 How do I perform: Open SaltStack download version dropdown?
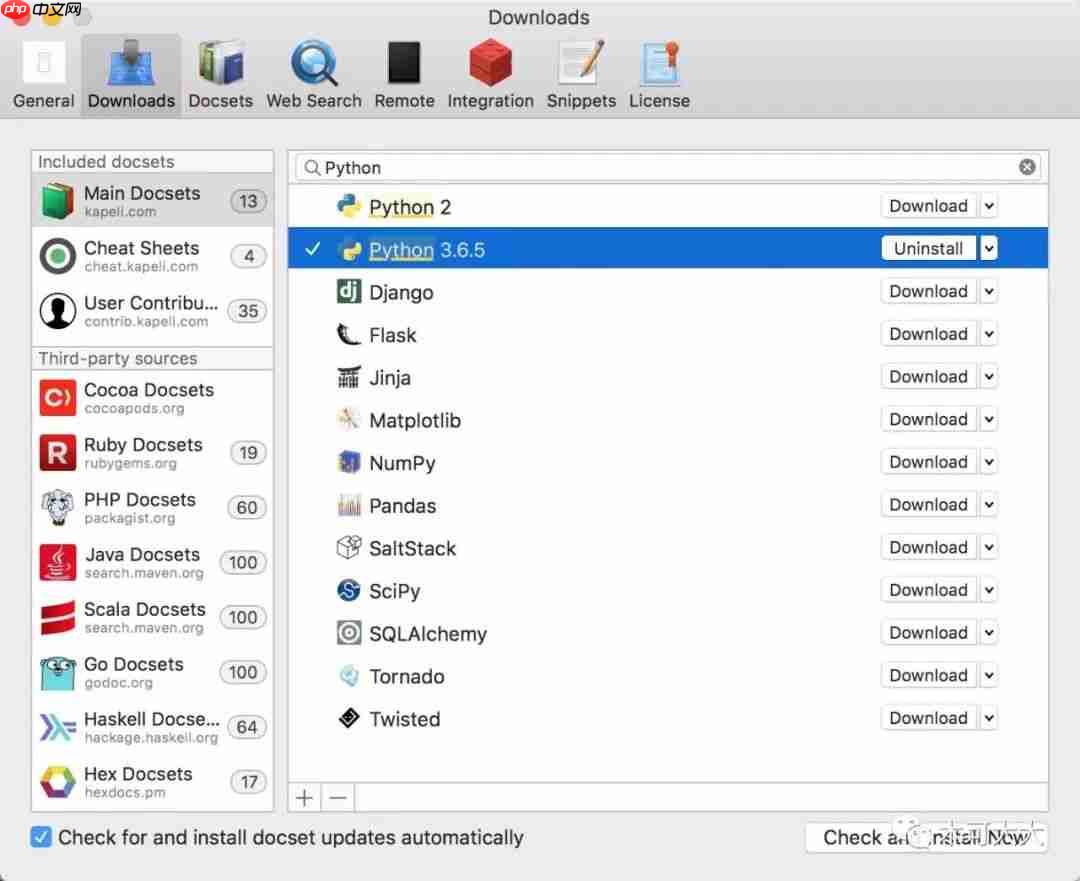989,548
